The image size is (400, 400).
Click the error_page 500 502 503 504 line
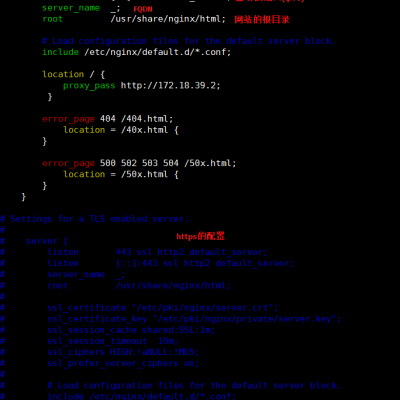(139, 163)
